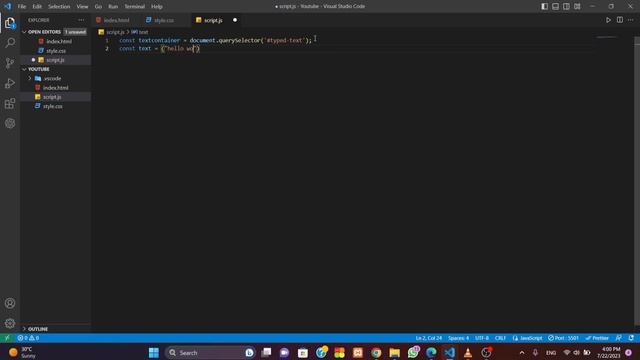Open editor More Actions ellipsis

coord(631,20)
